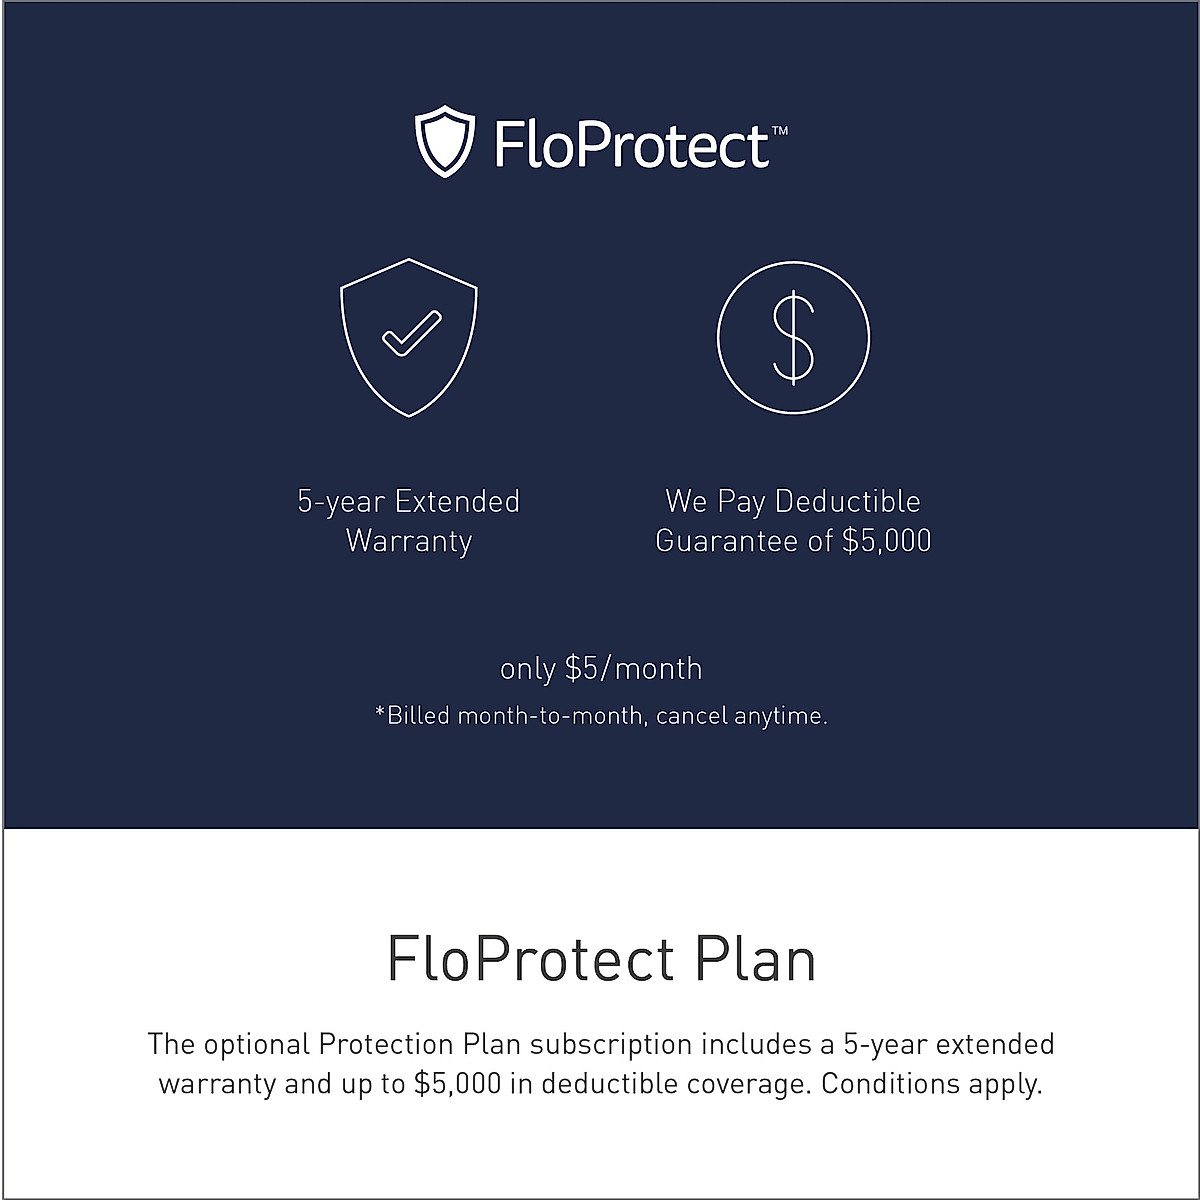Screen dimensions: 1200x1200
Task: Click the FloProtect shield logo icon
Action: coord(442,144)
